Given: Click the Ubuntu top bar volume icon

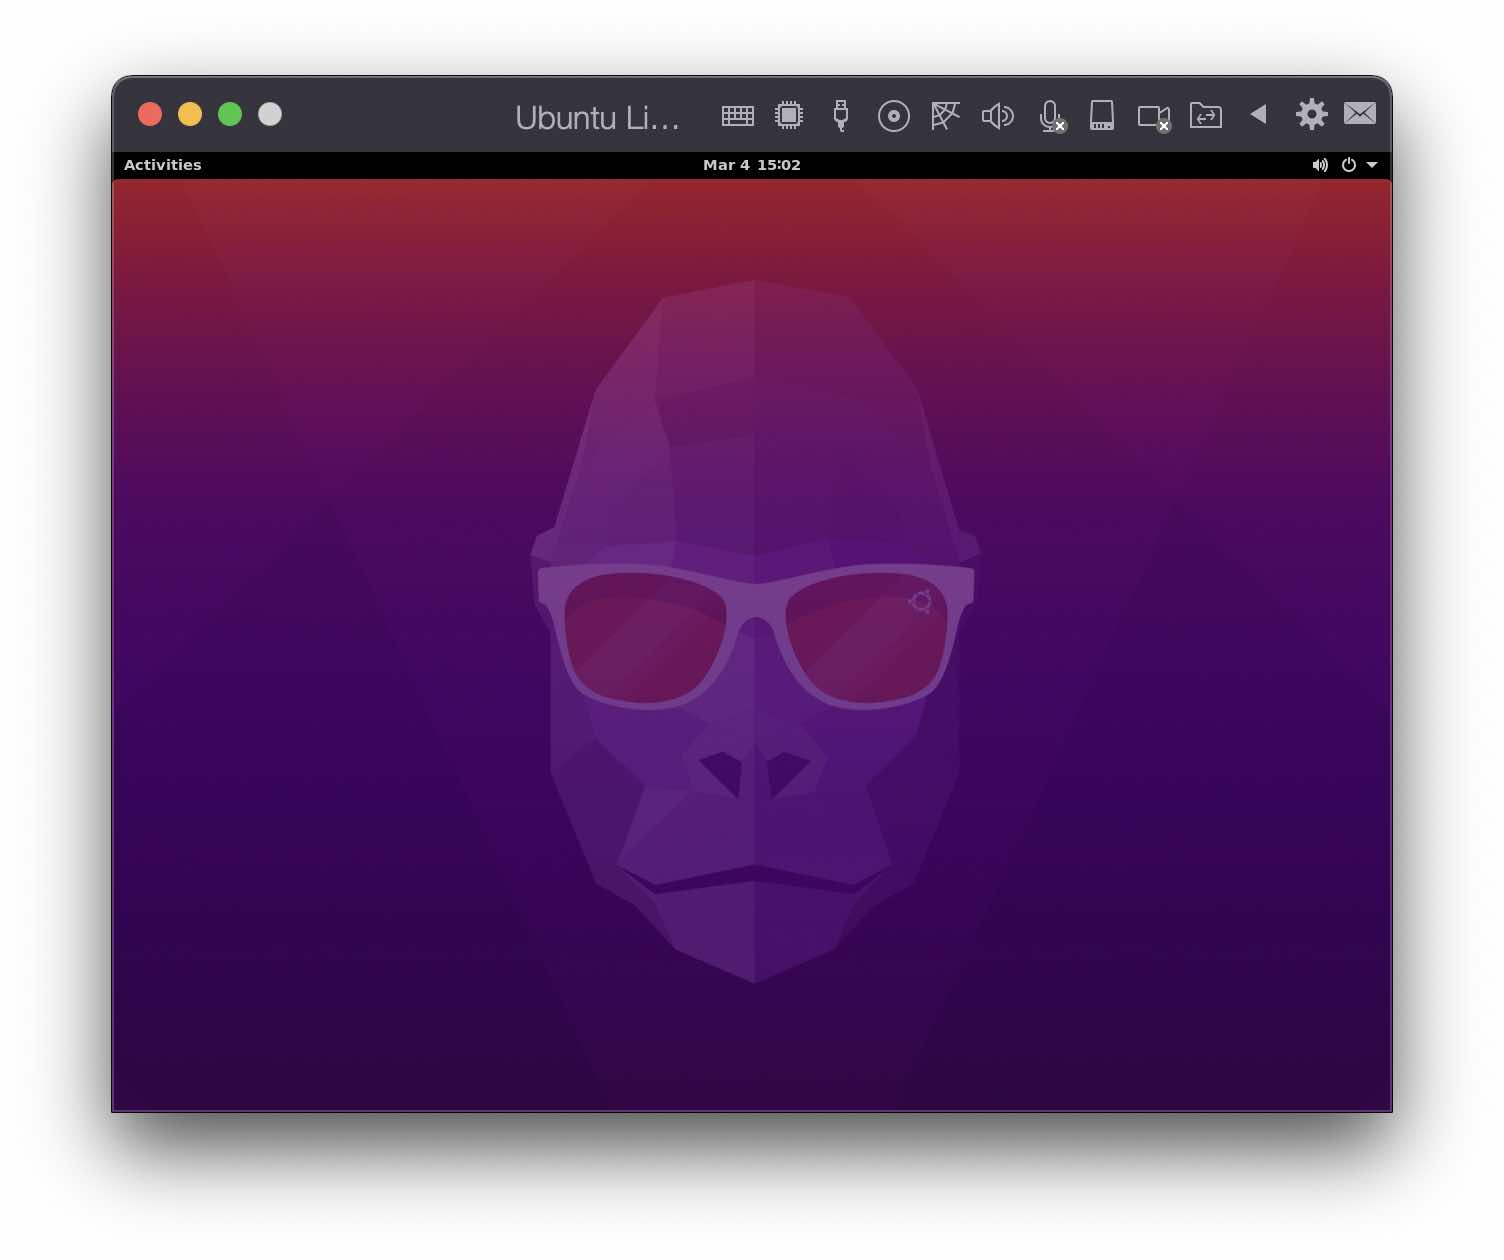Looking at the screenshot, I should [x=1320, y=165].
